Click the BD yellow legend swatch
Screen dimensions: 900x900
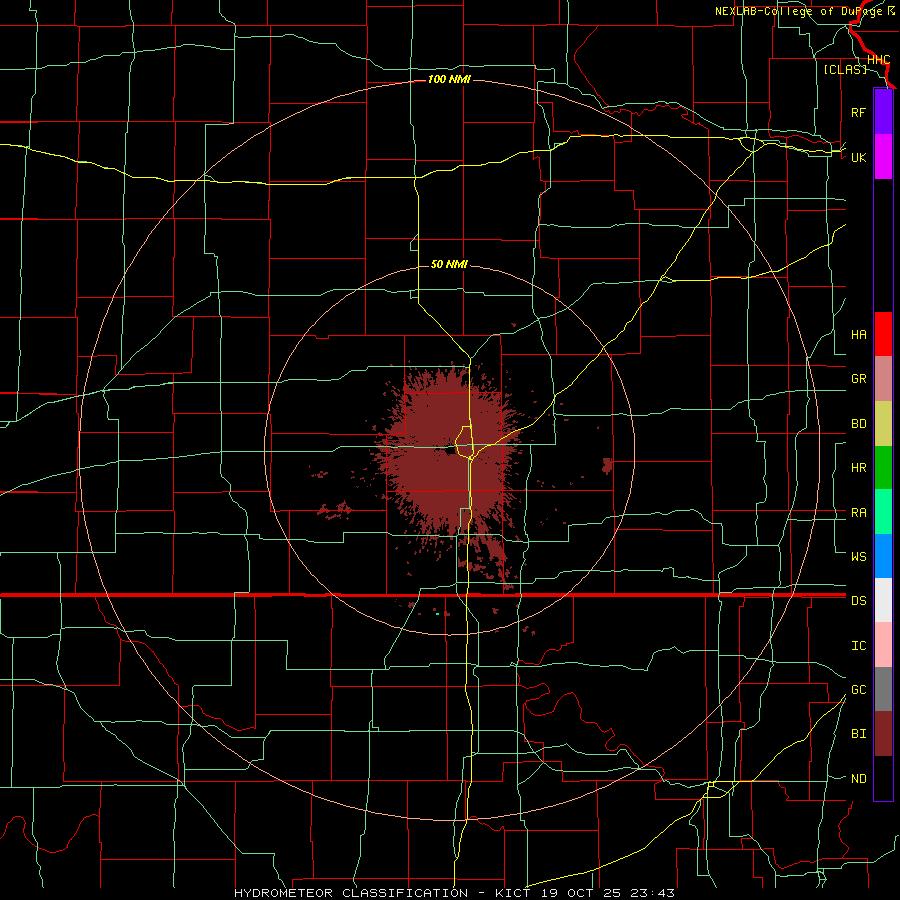coord(883,424)
